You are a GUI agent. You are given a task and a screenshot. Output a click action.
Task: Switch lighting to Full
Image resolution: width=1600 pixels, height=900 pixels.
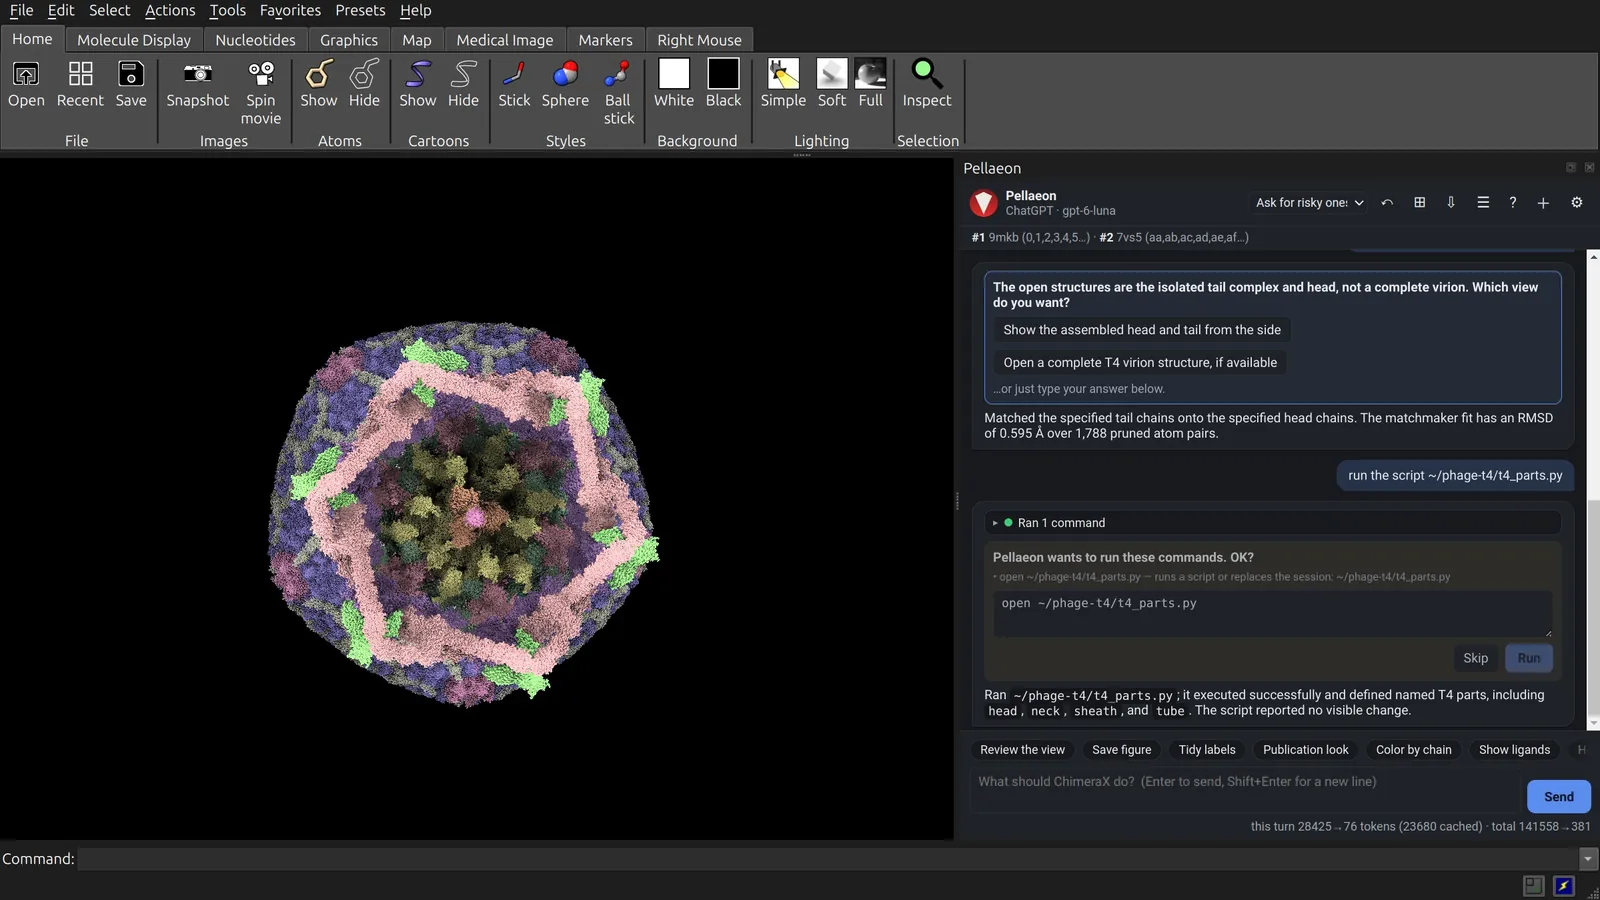coord(871,84)
